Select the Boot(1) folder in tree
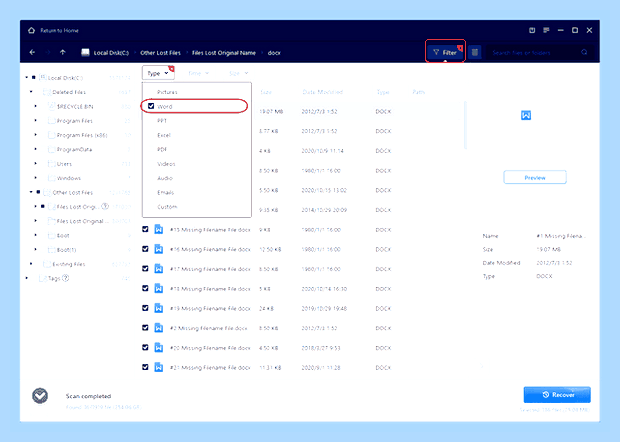The height and width of the screenshot is (442, 620). coord(66,250)
